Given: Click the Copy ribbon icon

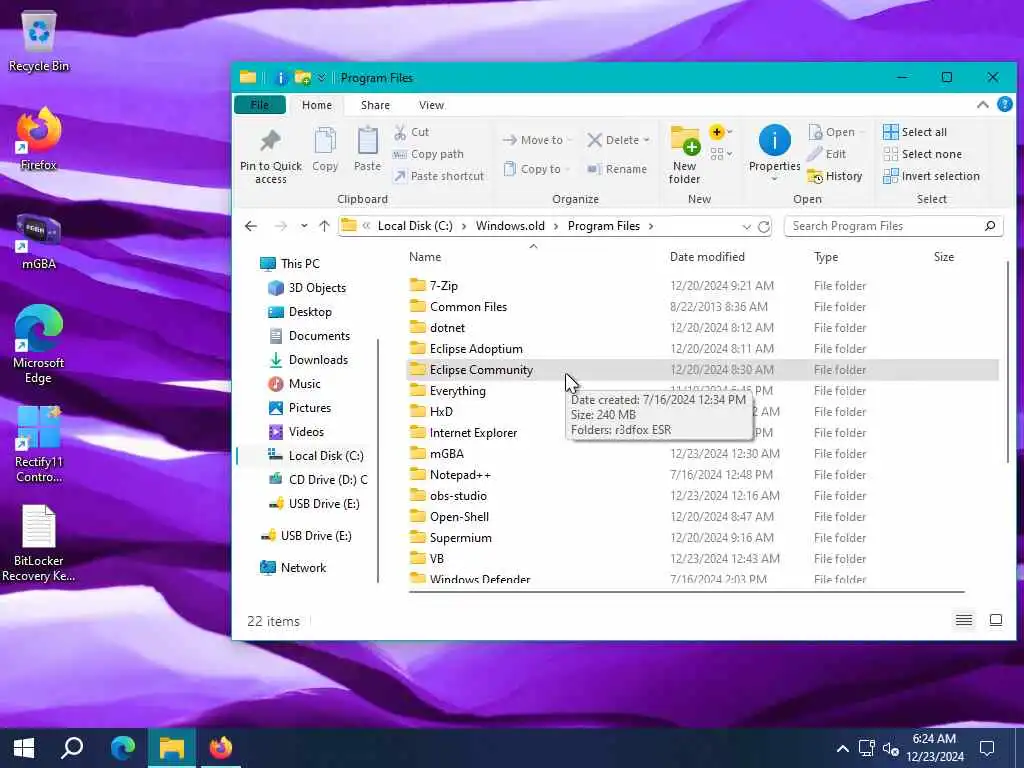Looking at the screenshot, I should pos(325,150).
